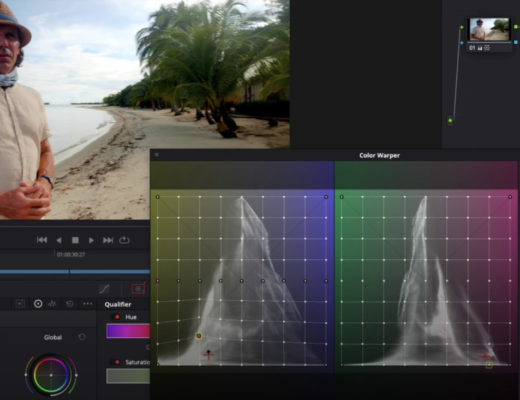Click the center of the Global color wheel
This screenshot has height=400, width=520.
coord(51,375)
